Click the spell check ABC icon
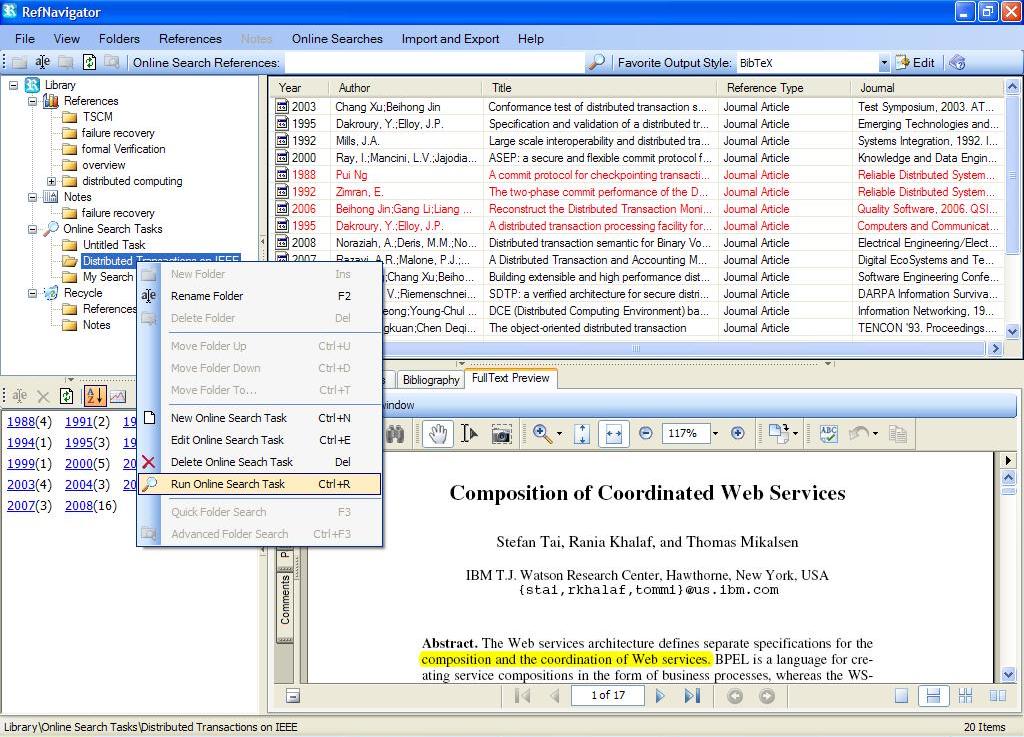This screenshot has width=1024, height=737. pyautogui.click(x=828, y=434)
